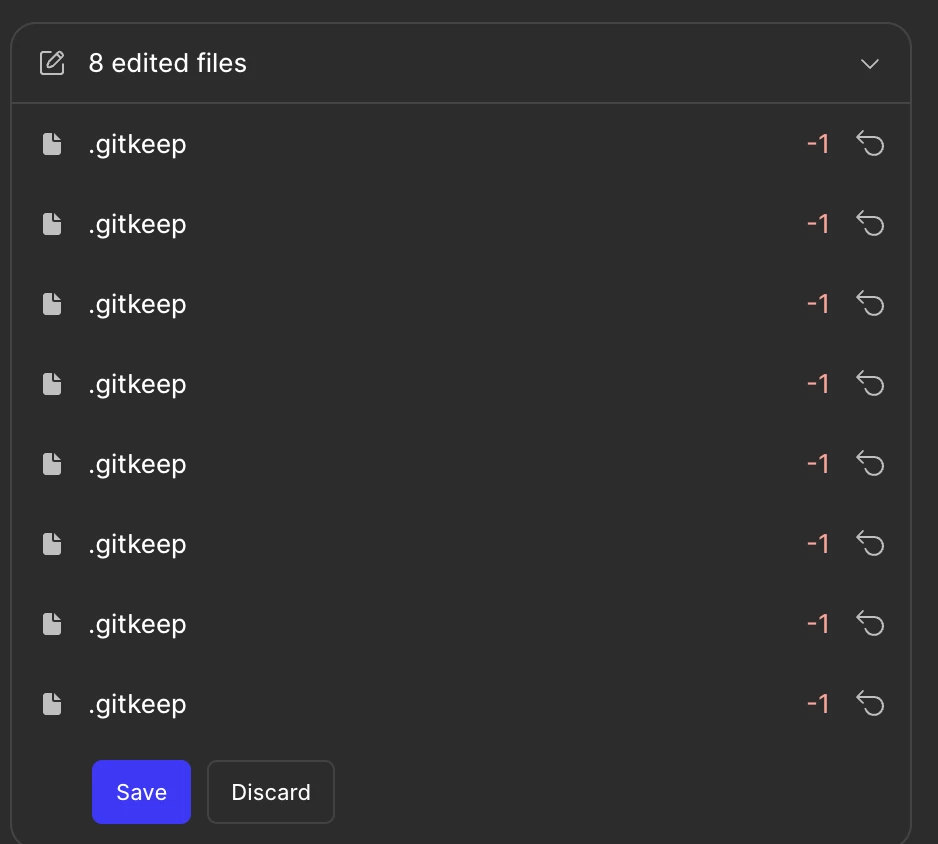Image resolution: width=938 pixels, height=844 pixels.
Task: Click the file icon of last .gitkeep
Action: click(52, 704)
